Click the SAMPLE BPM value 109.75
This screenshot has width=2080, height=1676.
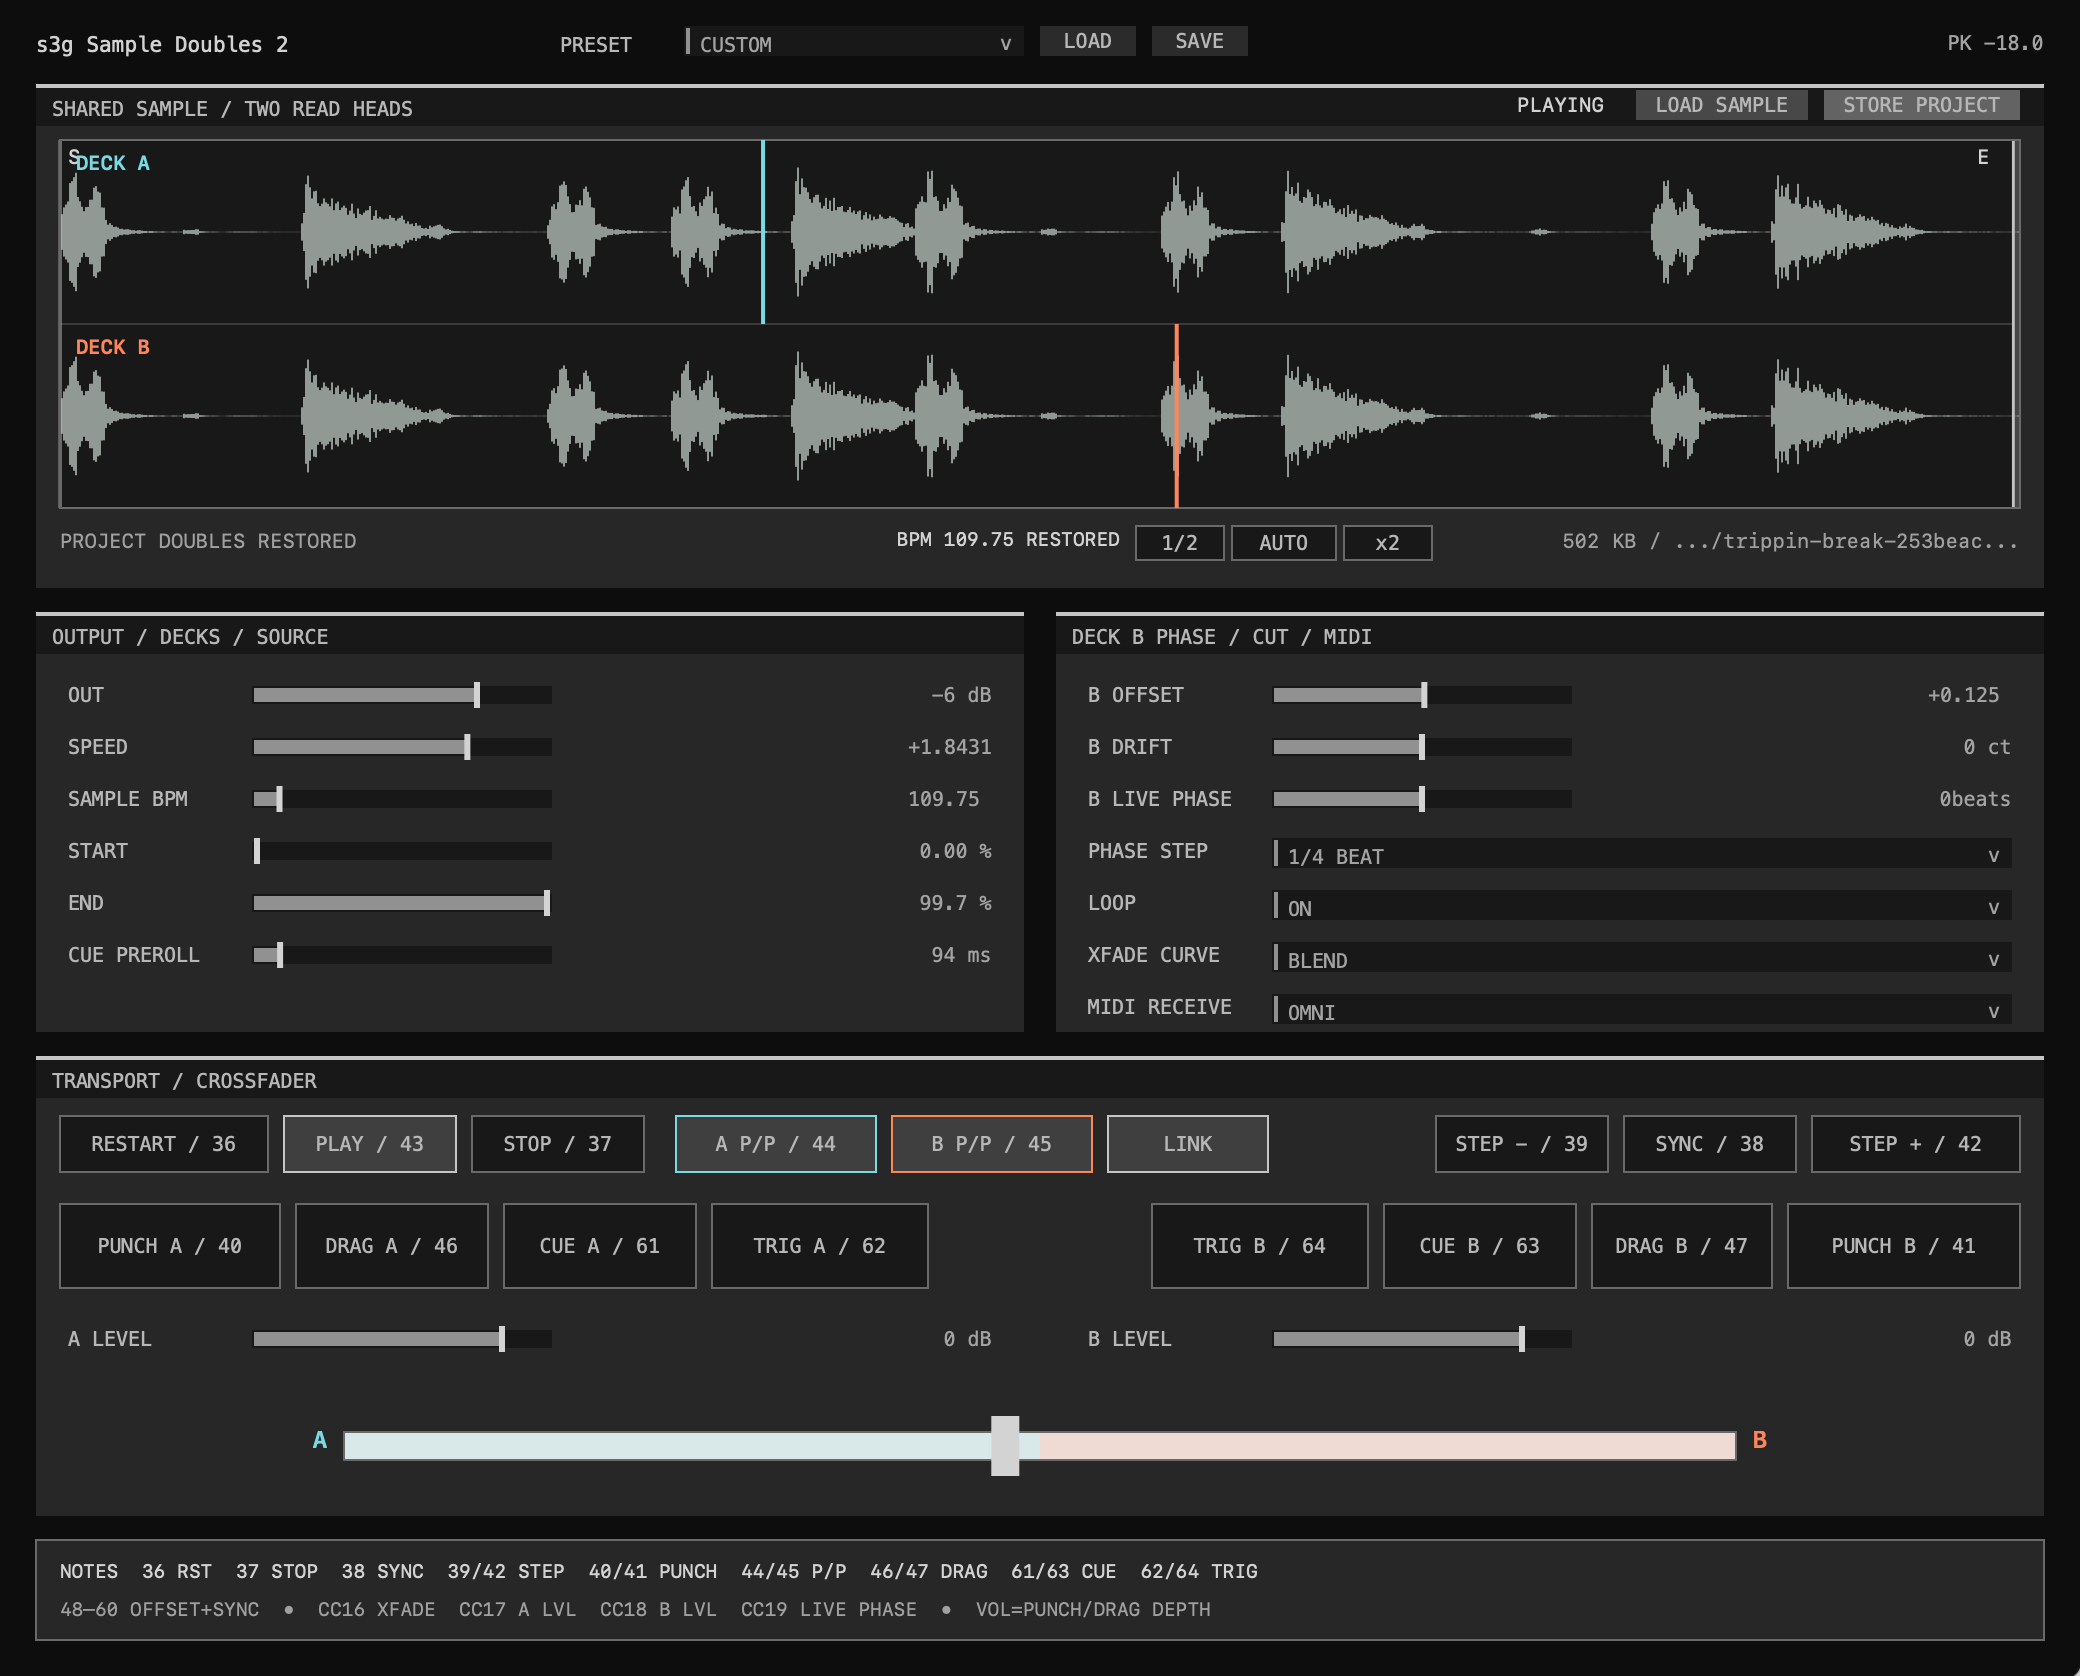click(943, 799)
